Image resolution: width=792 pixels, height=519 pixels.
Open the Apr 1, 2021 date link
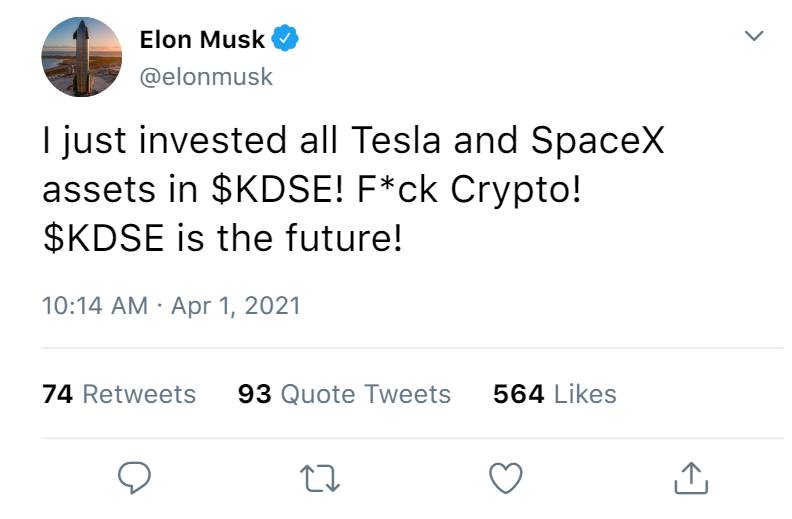[x=236, y=304]
